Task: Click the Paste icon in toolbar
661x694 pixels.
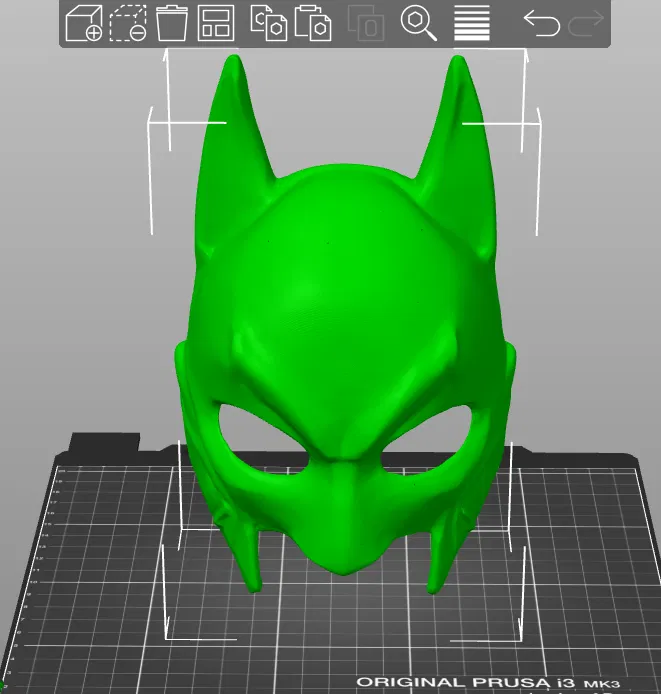Action: tap(313, 23)
